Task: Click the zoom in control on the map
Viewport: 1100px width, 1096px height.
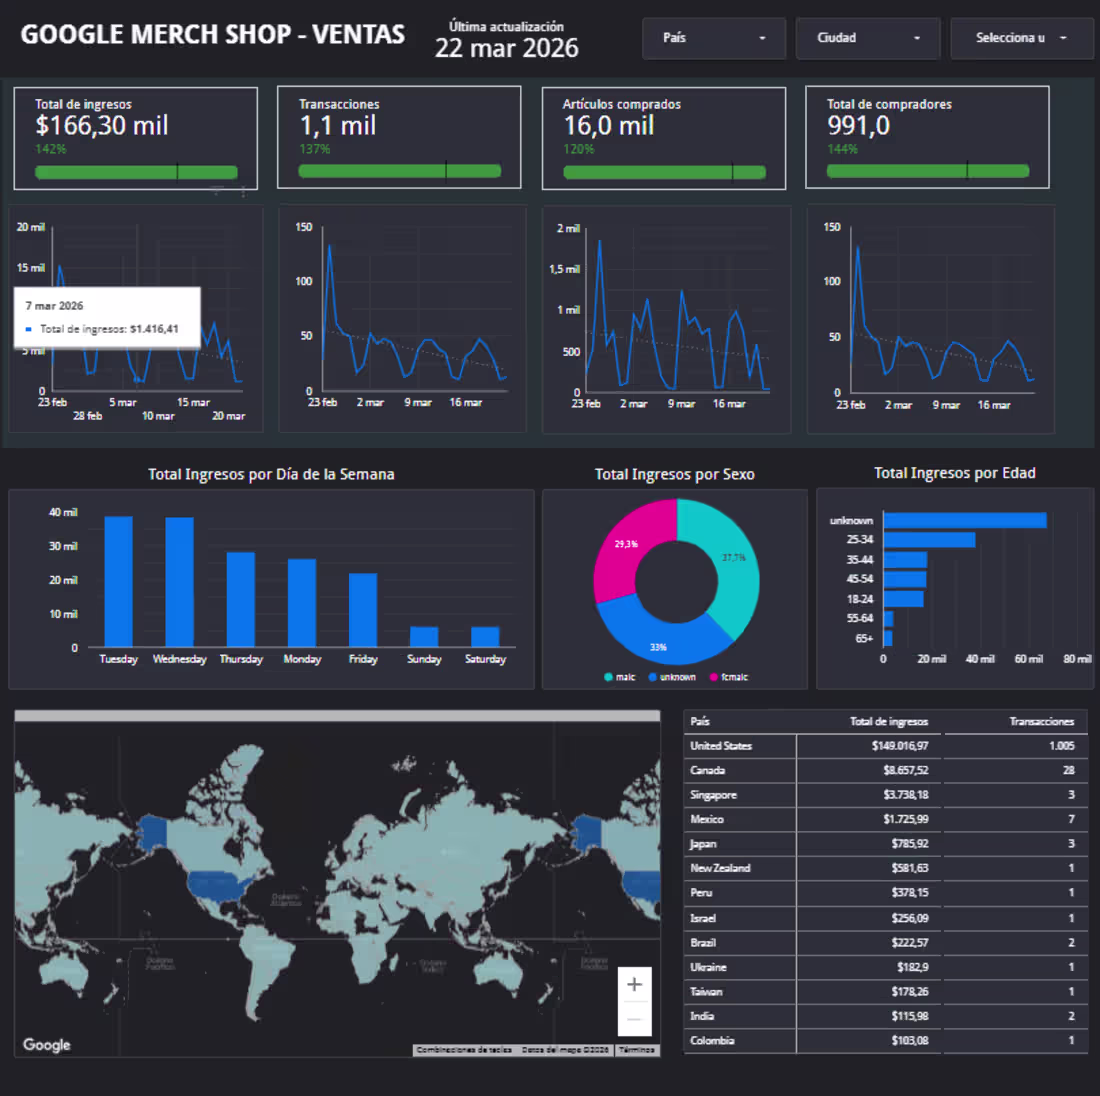Action: (634, 984)
